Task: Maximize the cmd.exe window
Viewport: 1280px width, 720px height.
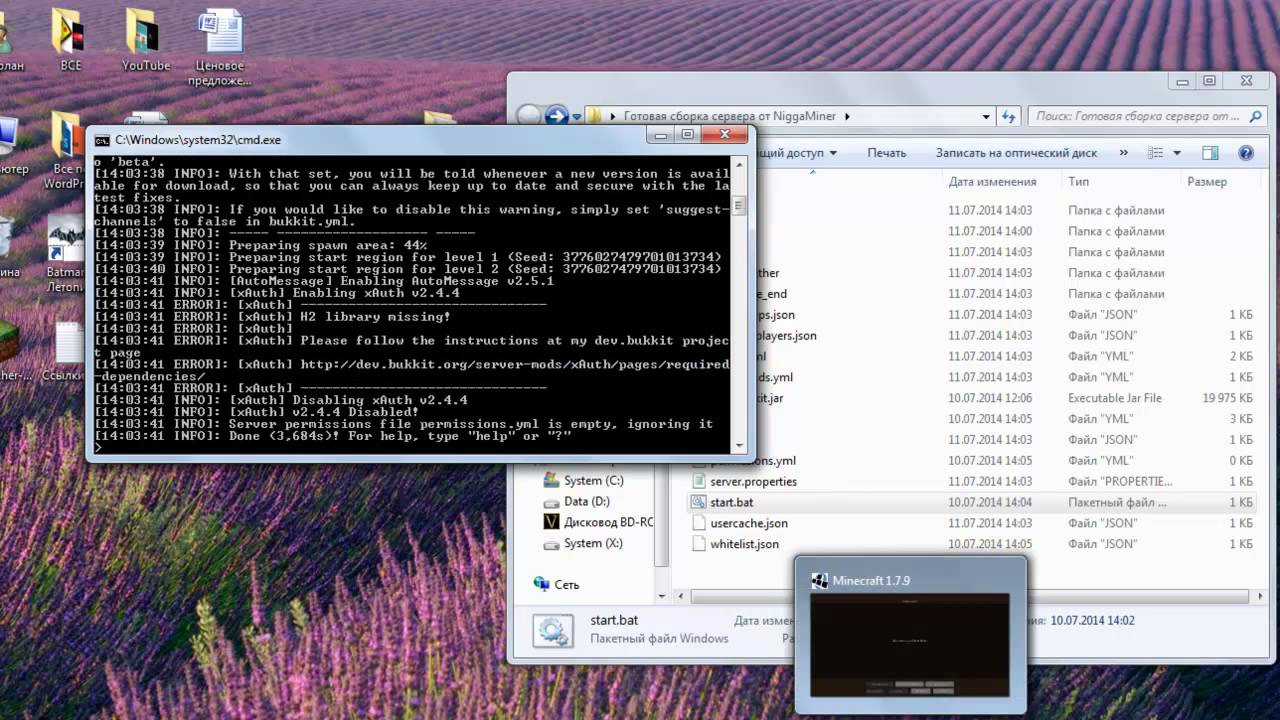Action: (686, 134)
